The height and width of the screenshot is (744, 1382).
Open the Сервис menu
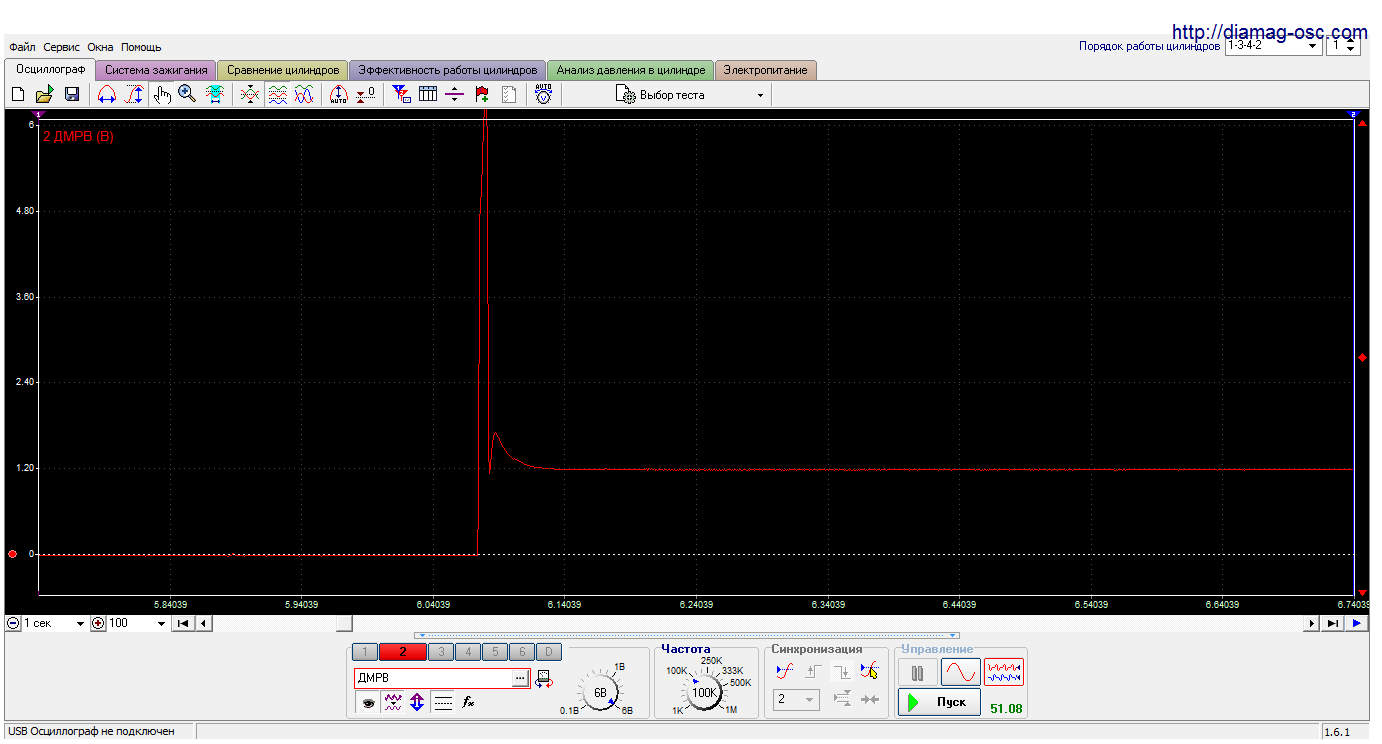click(62, 47)
